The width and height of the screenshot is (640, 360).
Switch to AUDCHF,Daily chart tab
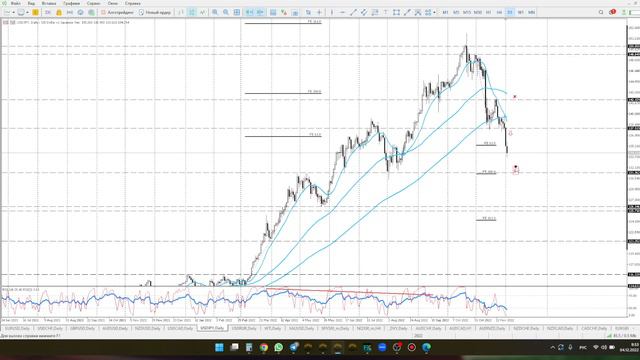pyautogui.click(x=428, y=328)
